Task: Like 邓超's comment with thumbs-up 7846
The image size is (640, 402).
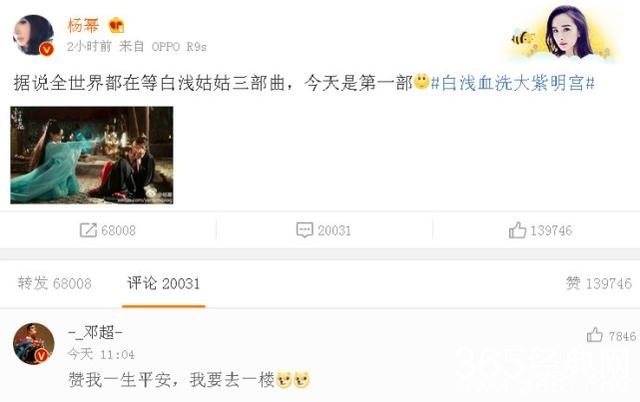Action: [x=595, y=335]
